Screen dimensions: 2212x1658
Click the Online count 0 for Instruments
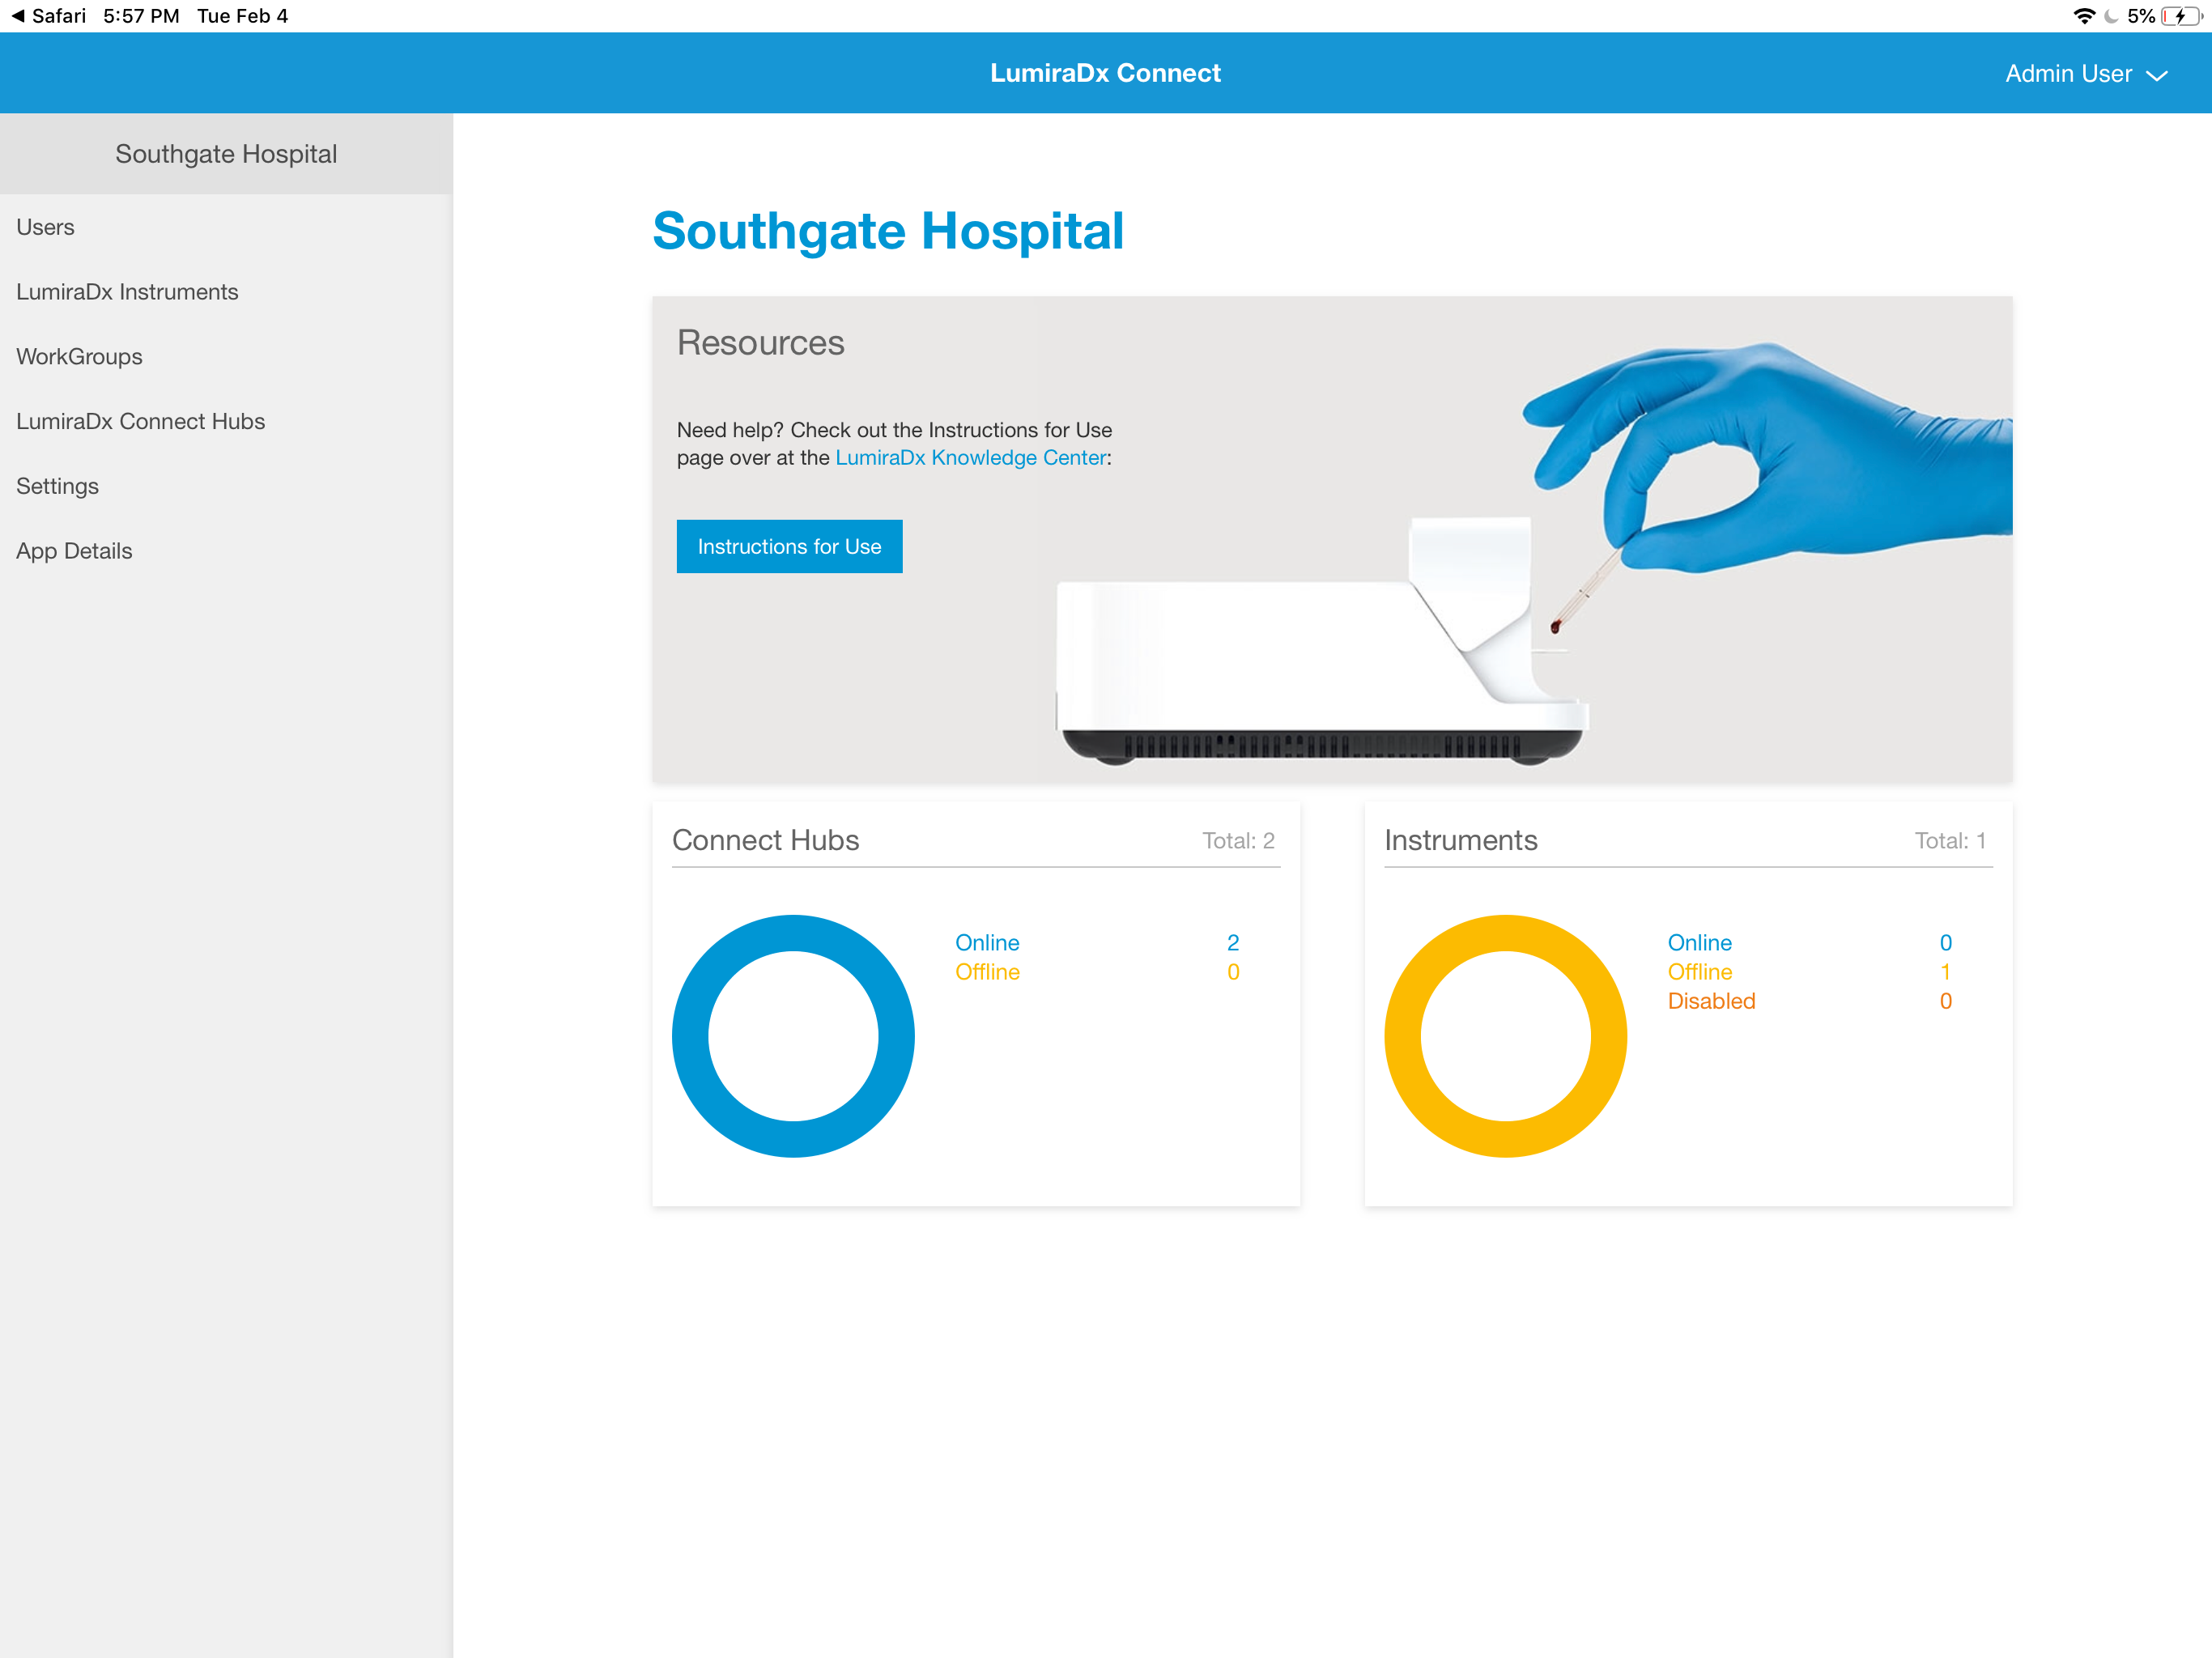[x=1945, y=943]
